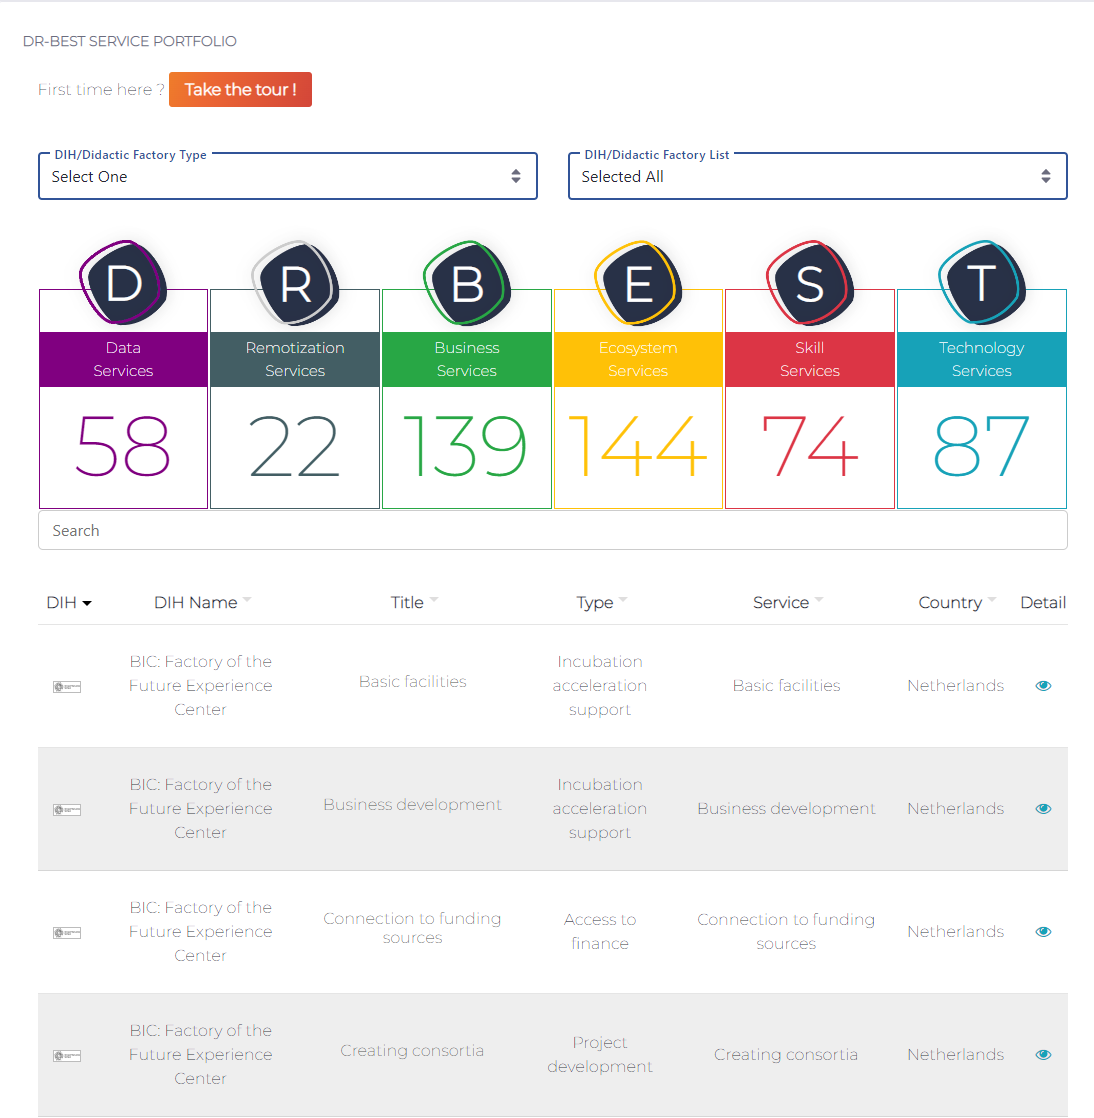Choose the T Technology Services badge icon
This screenshot has width=1094, height=1118.
coord(982,283)
